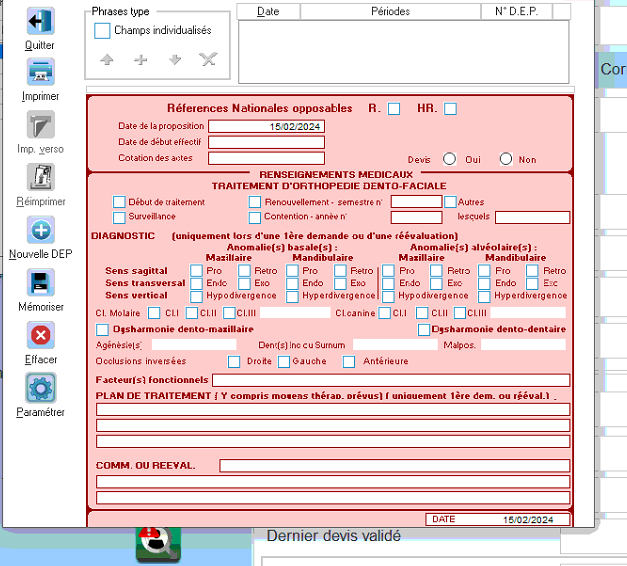Print the form with Imprimer icon
The height and width of the screenshot is (566, 627).
pyautogui.click(x=40, y=72)
